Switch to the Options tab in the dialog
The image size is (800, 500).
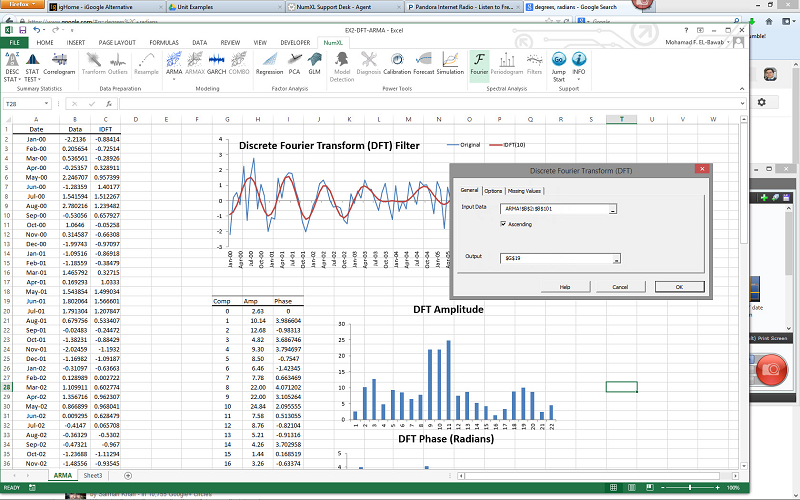pyautogui.click(x=493, y=190)
